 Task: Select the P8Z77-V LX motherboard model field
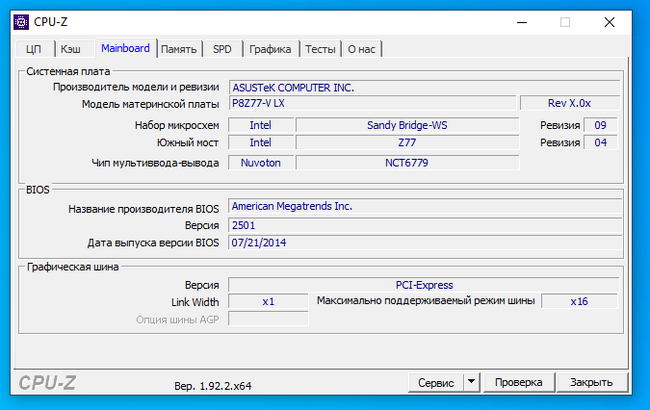click(372, 103)
